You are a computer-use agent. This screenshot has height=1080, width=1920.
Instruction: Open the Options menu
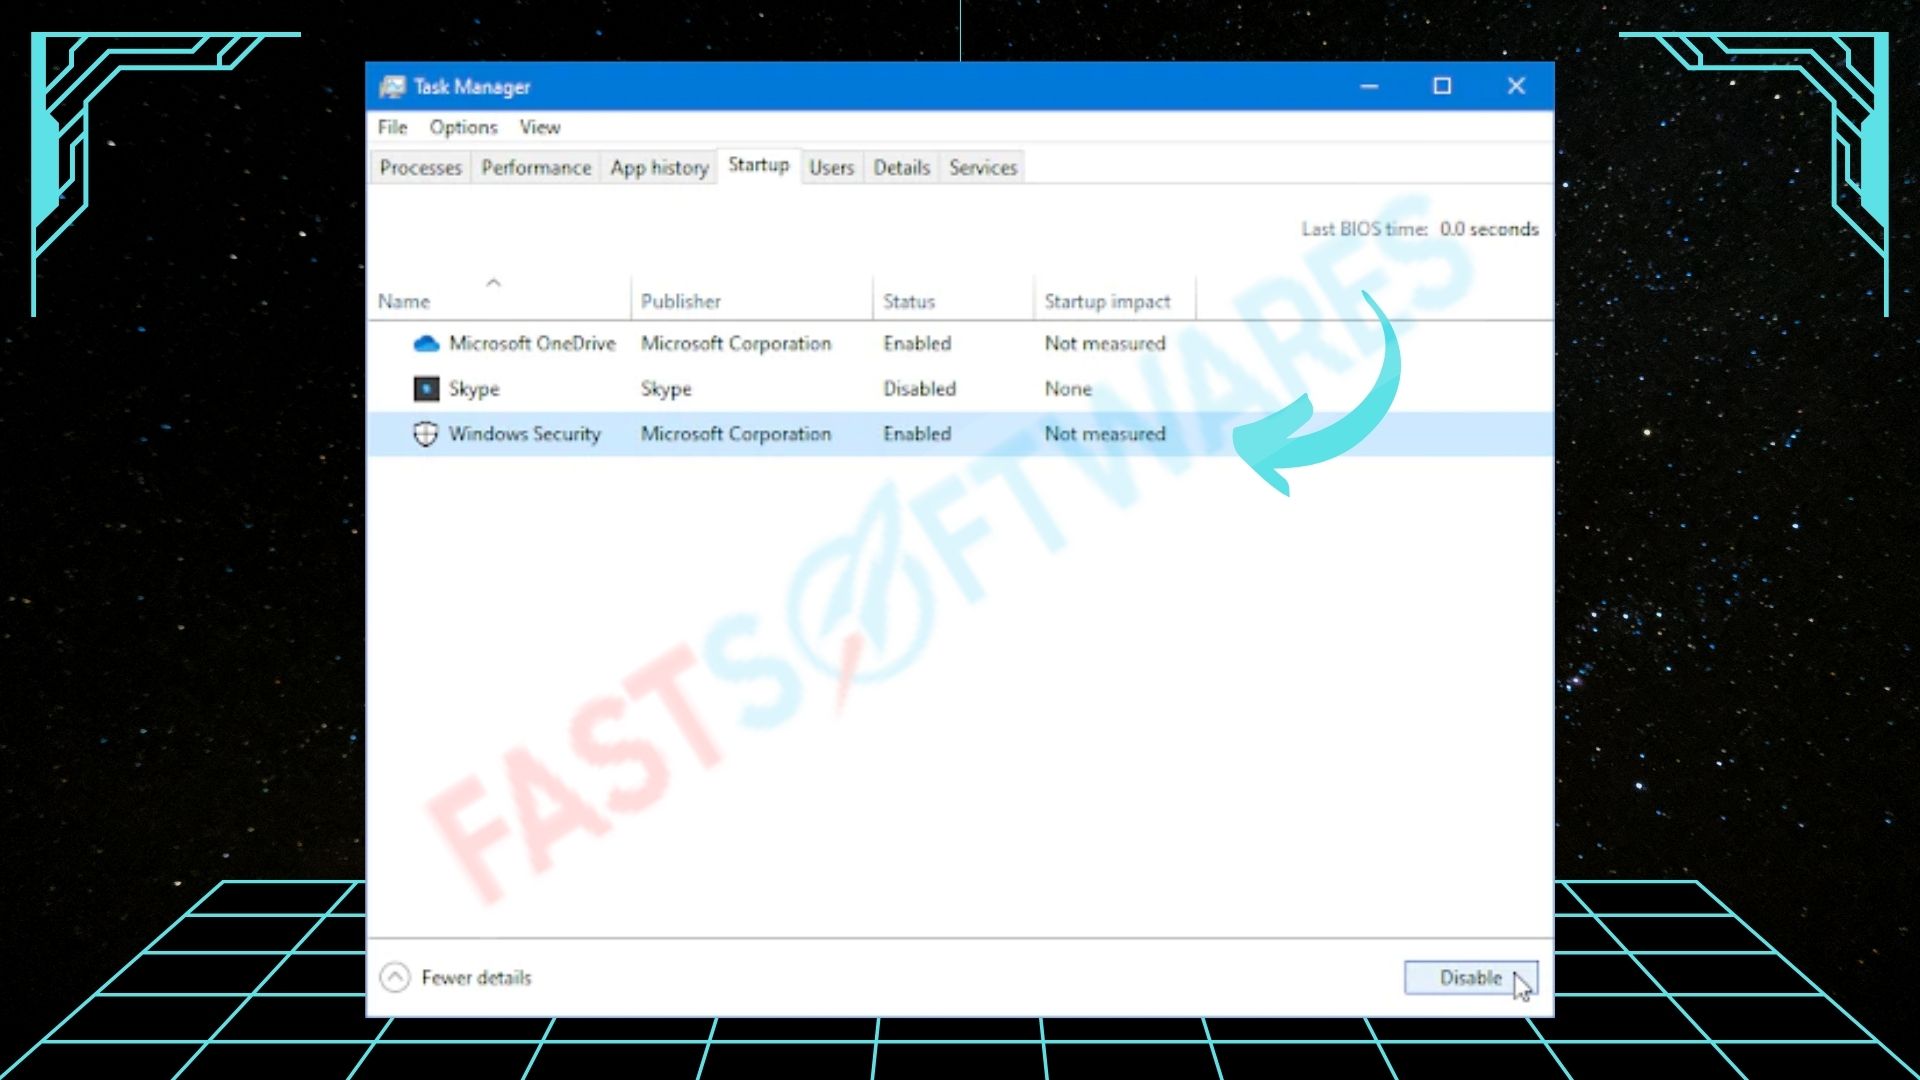463,127
